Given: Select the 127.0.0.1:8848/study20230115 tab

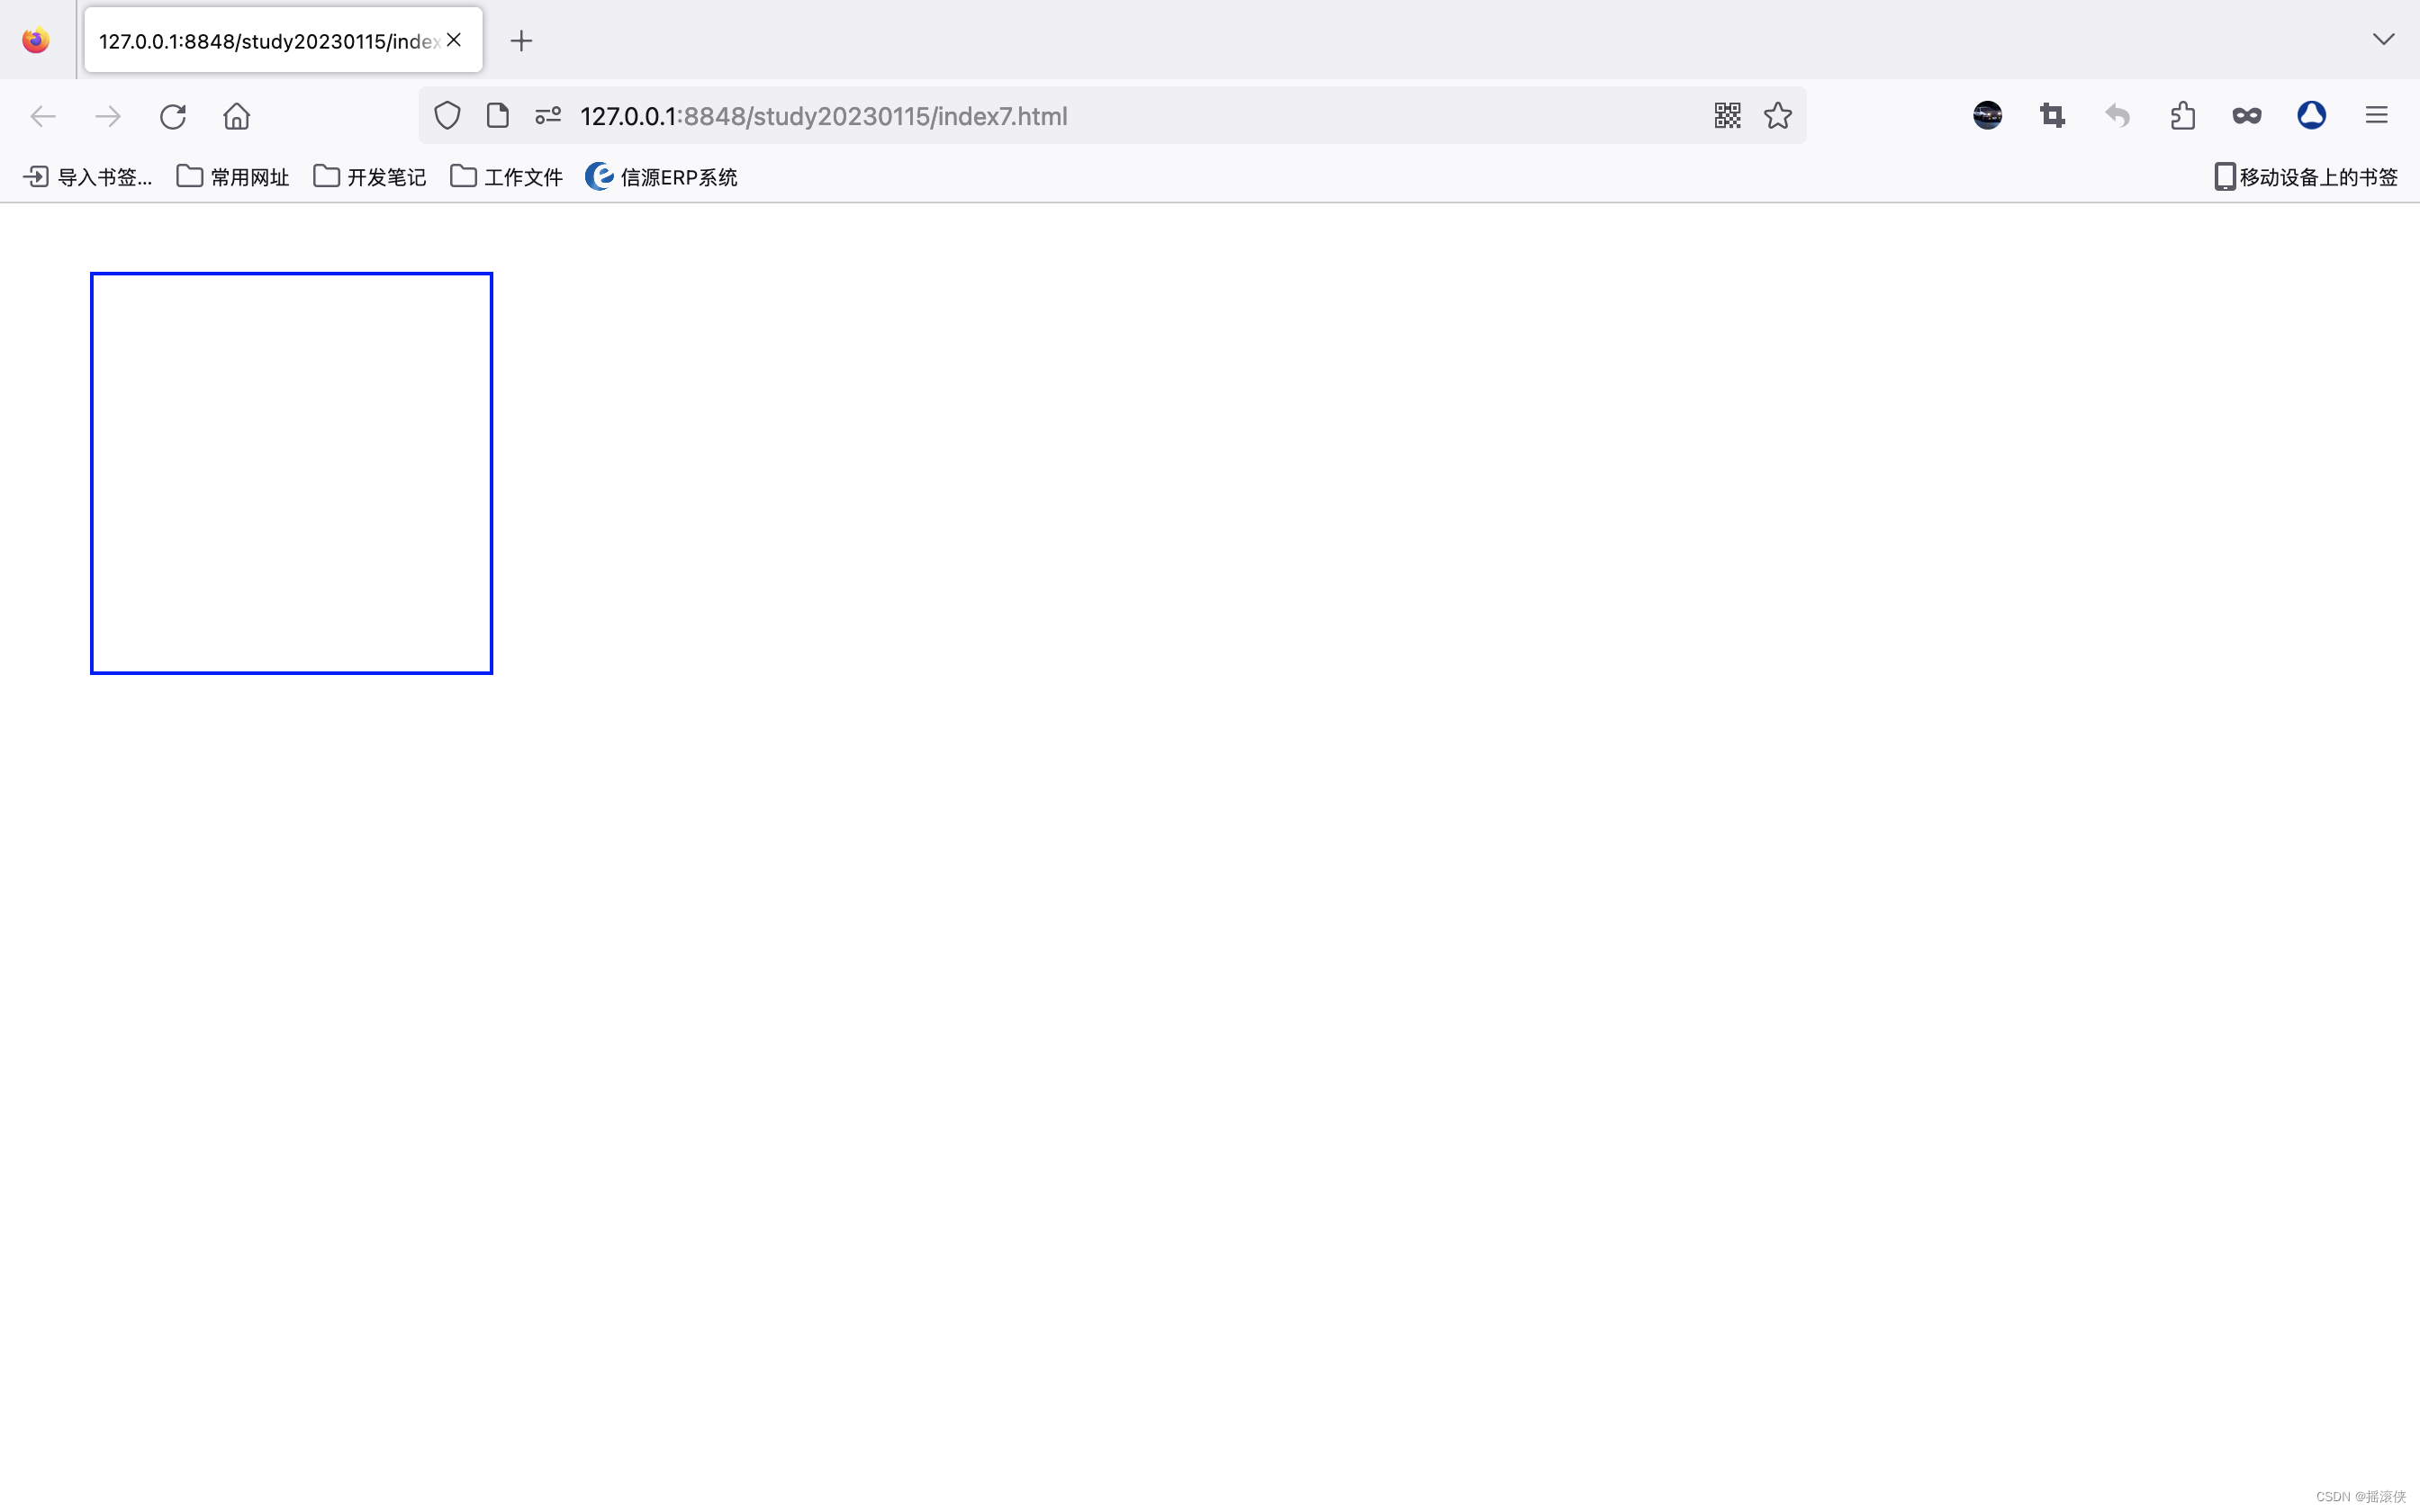Looking at the screenshot, I should (x=283, y=40).
